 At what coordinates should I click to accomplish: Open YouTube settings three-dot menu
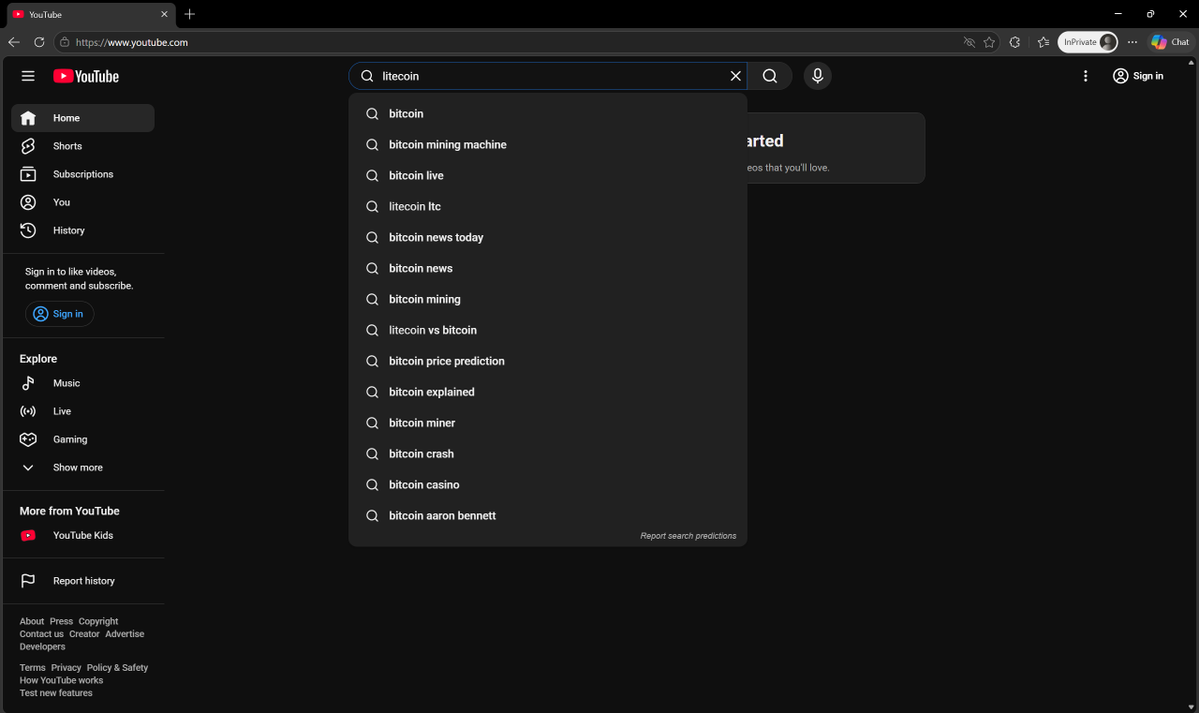[x=1085, y=76]
